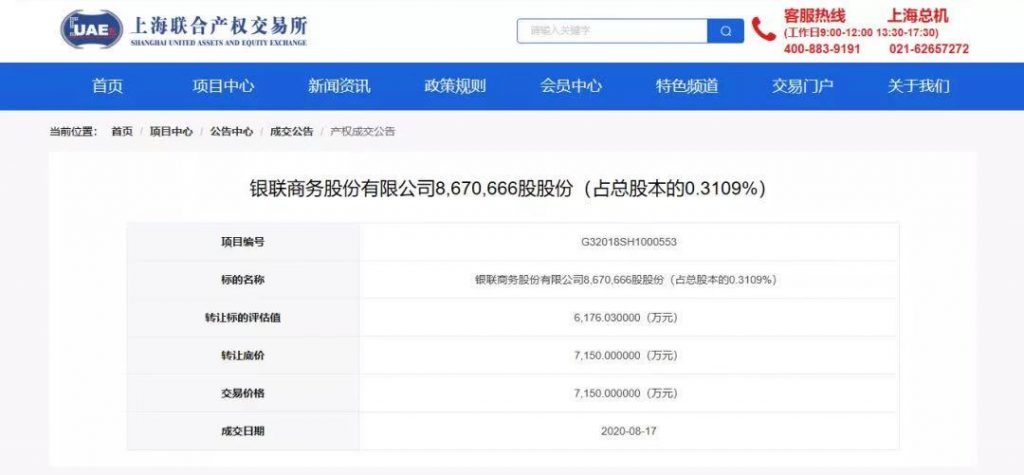
Task: Click the 标的名称 row label
Action: click(242, 280)
